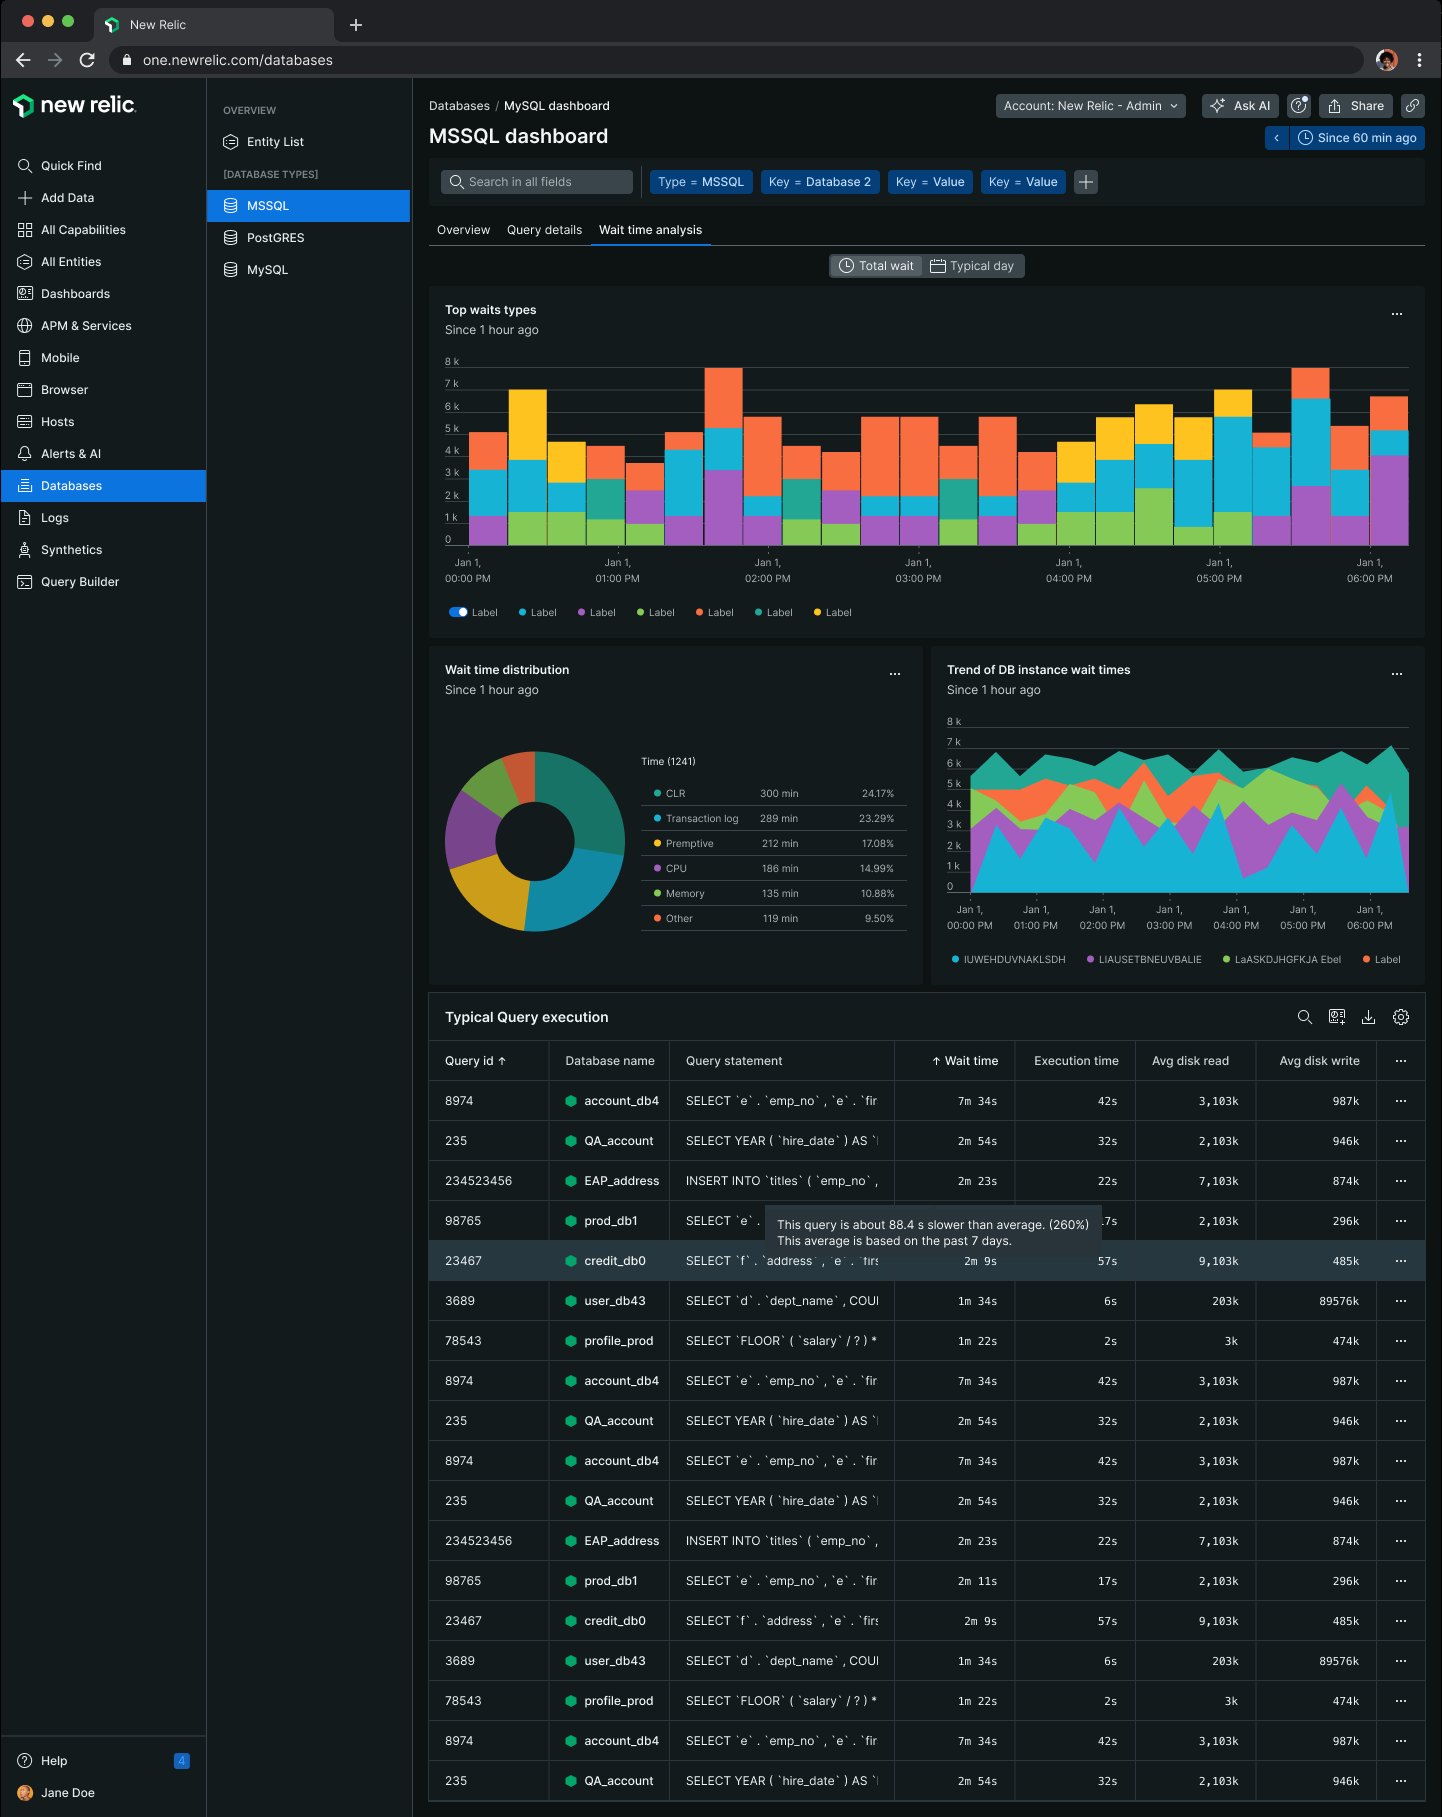
Task: Click CLR legend color dot
Action: coord(657,793)
